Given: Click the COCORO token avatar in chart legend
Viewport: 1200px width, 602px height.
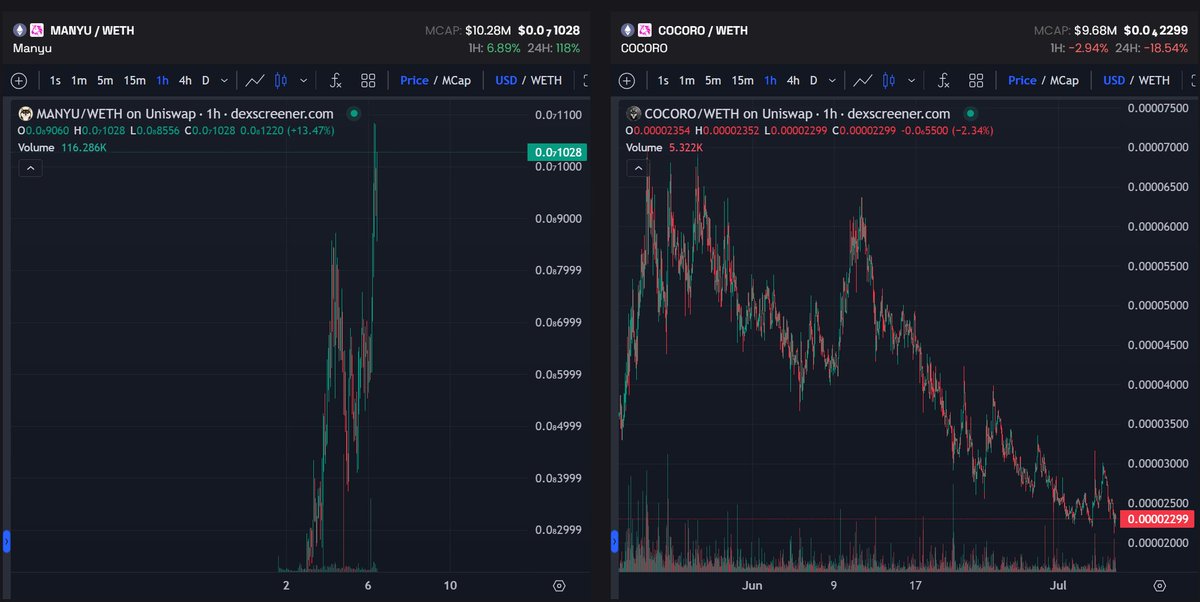Looking at the screenshot, I should click(634, 115).
